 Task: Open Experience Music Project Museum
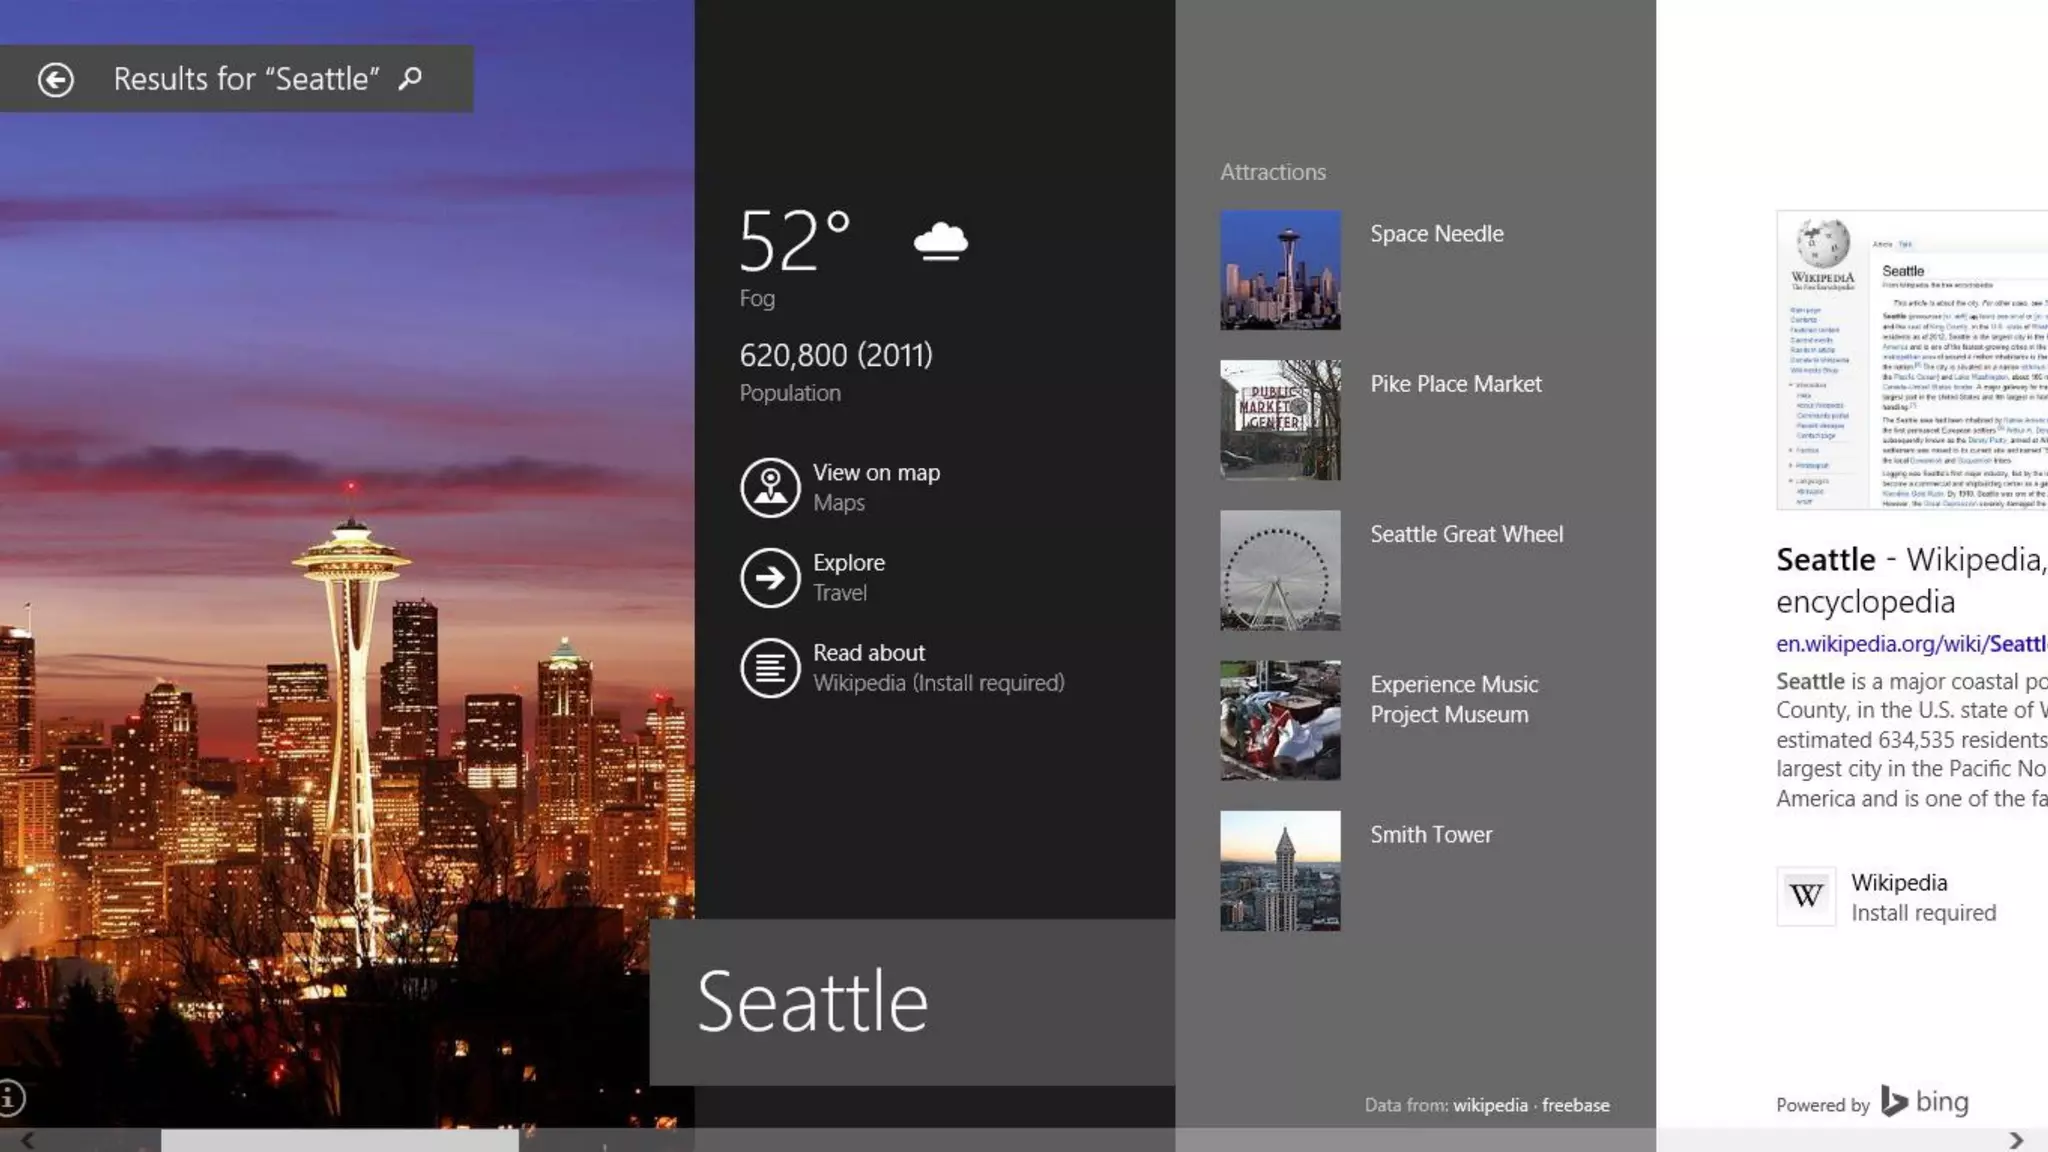pos(1453,699)
